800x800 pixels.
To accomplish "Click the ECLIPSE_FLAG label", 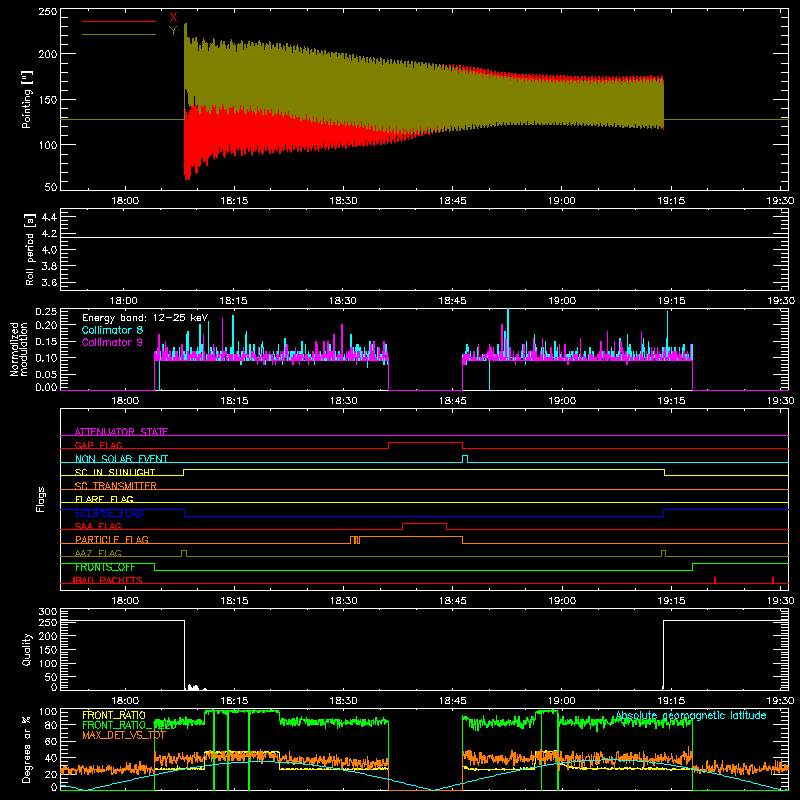I will pos(109,513).
